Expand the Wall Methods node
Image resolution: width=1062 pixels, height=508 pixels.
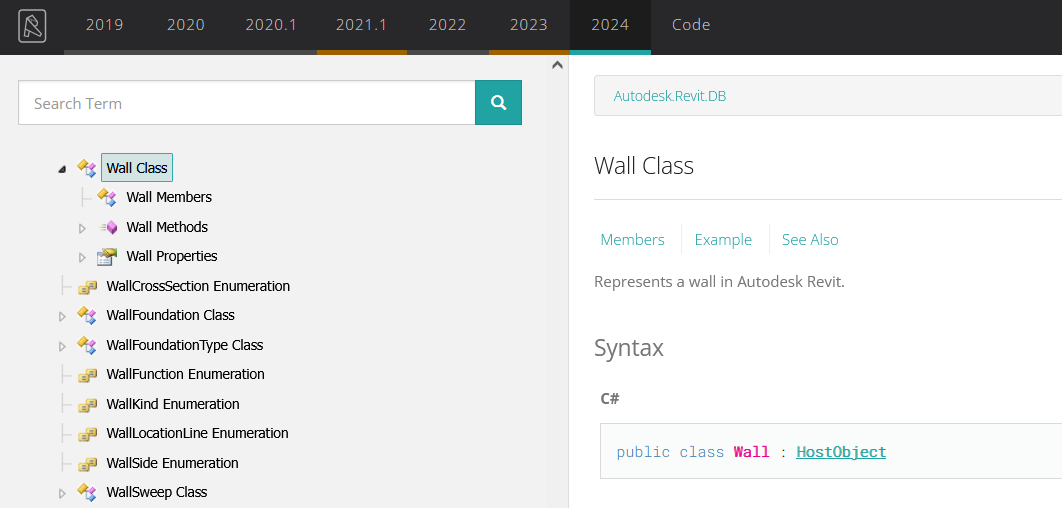coord(83,228)
